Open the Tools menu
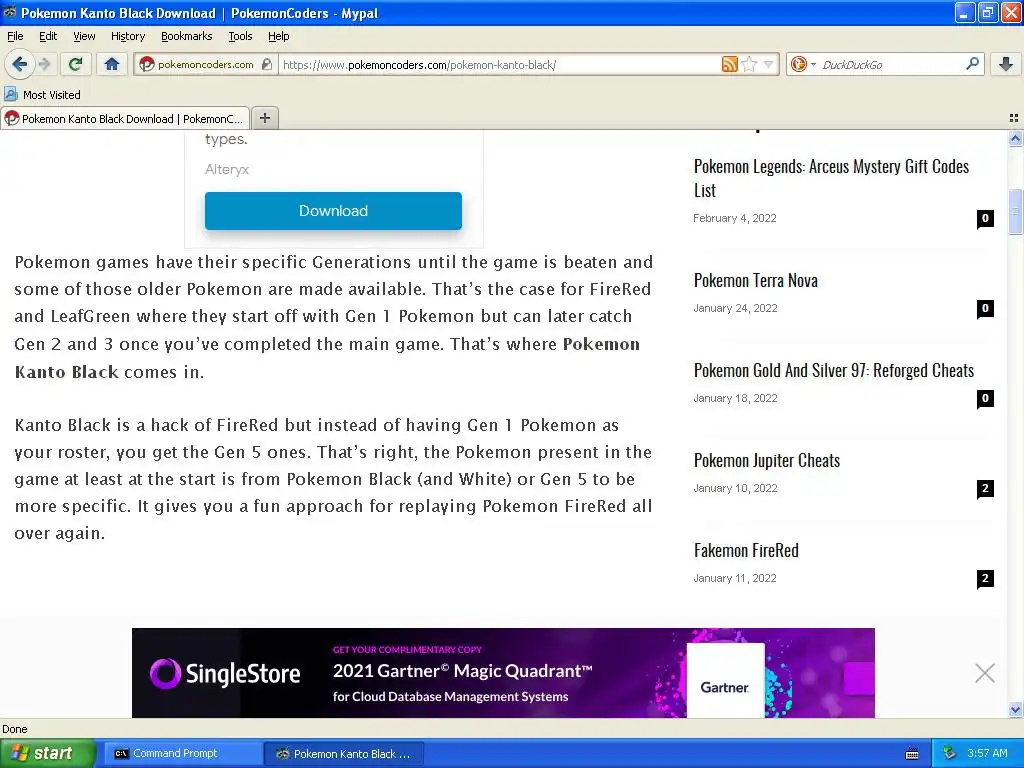 pyautogui.click(x=240, y=36)
